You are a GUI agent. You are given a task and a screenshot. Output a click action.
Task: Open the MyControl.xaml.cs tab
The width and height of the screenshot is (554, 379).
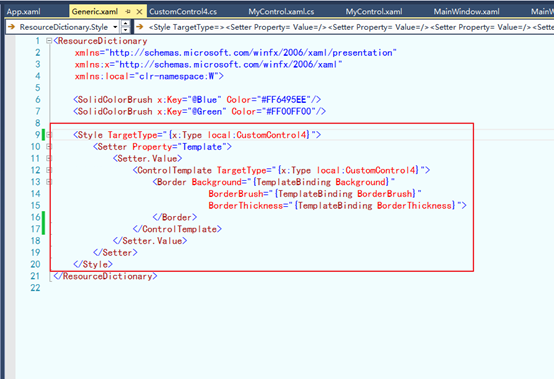click(281, 12)
